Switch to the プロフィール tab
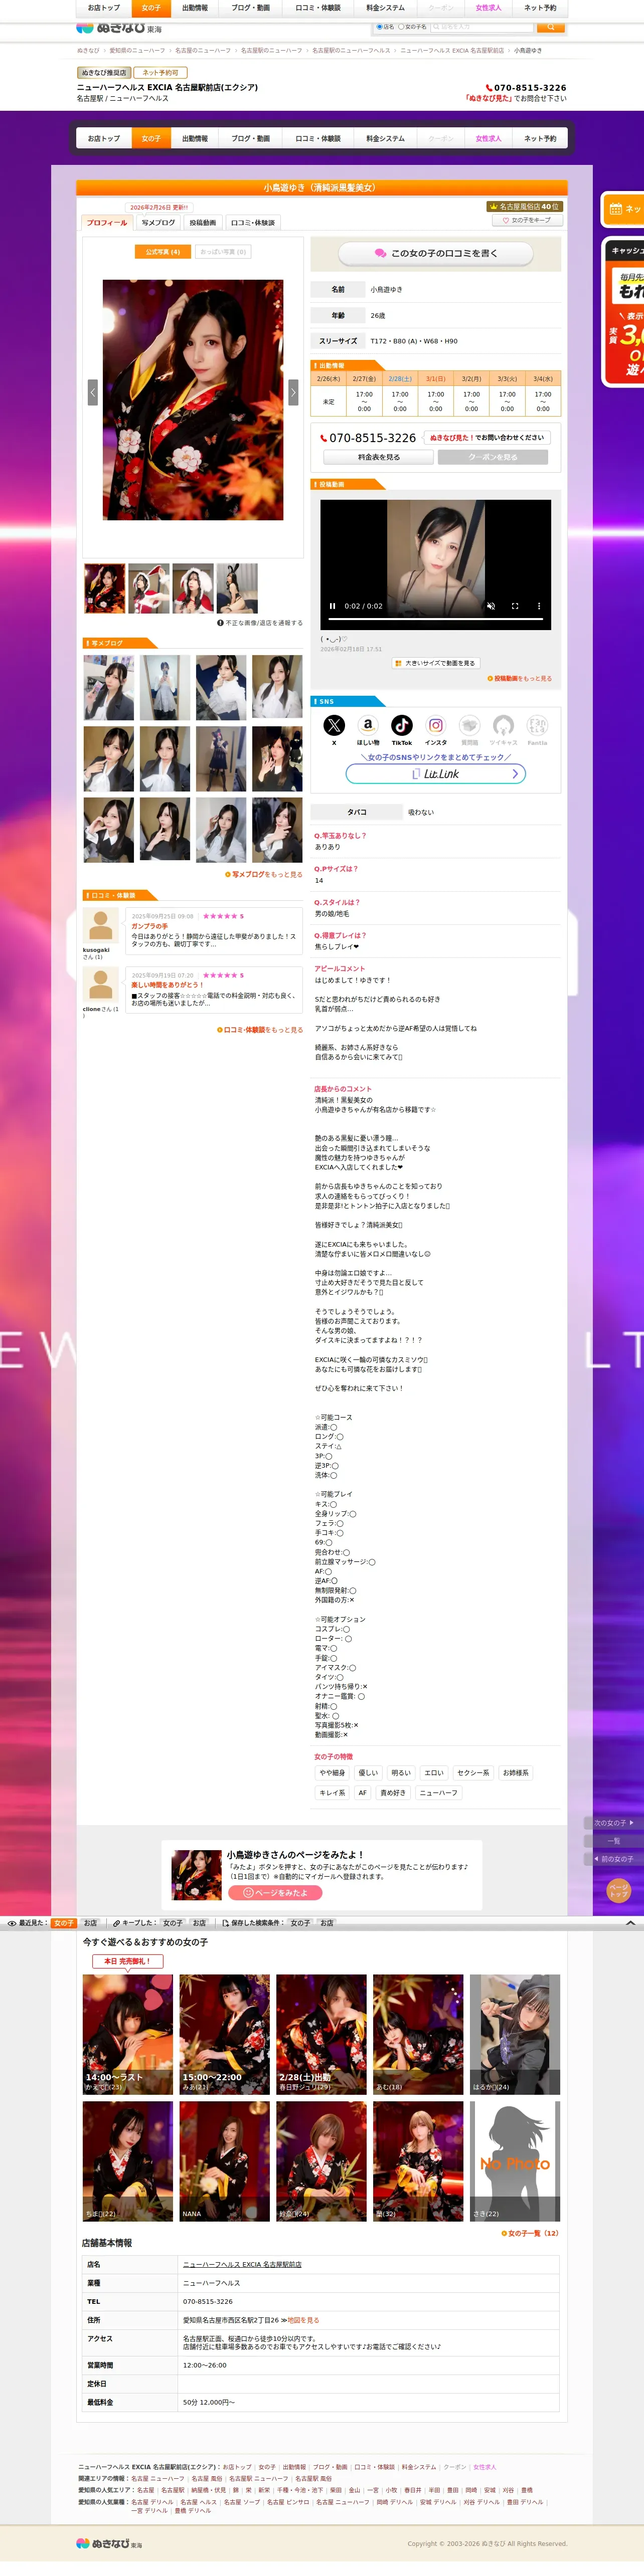Screen dimensions: 644x2576 [107, 223]
